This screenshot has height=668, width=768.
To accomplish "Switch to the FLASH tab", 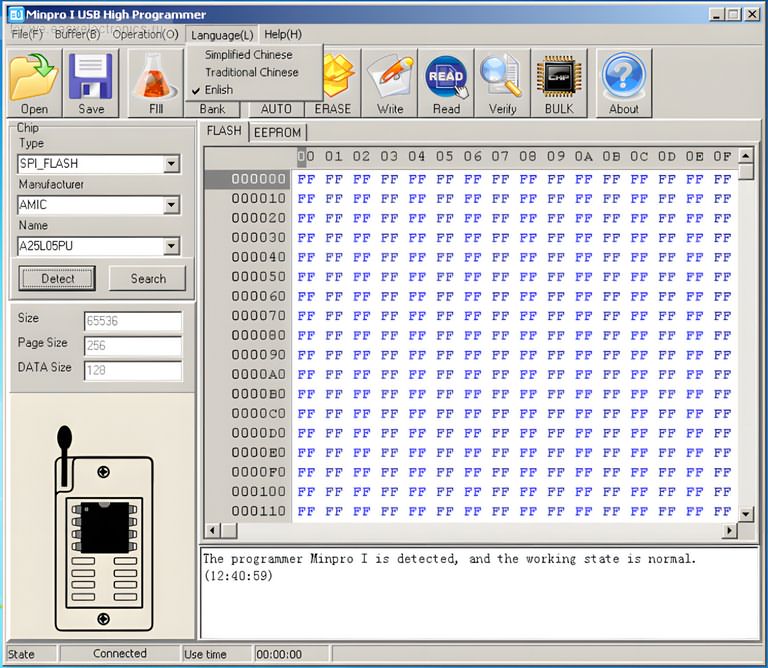I will click(x=224, y=131).
